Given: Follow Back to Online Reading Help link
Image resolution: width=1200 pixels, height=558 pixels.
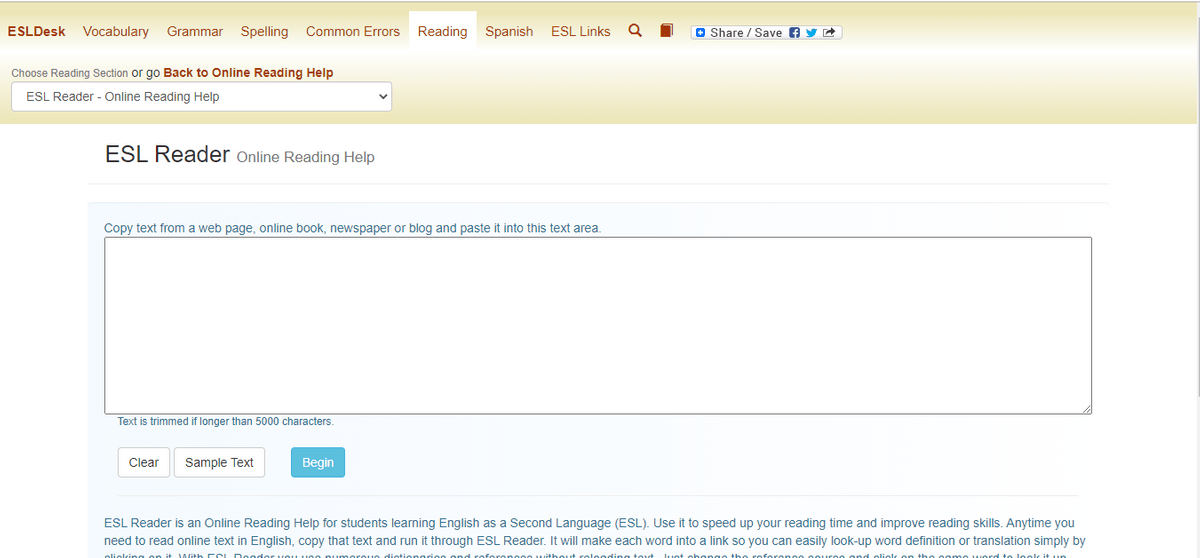Looking at the screenshot, I should pos(248,73).
